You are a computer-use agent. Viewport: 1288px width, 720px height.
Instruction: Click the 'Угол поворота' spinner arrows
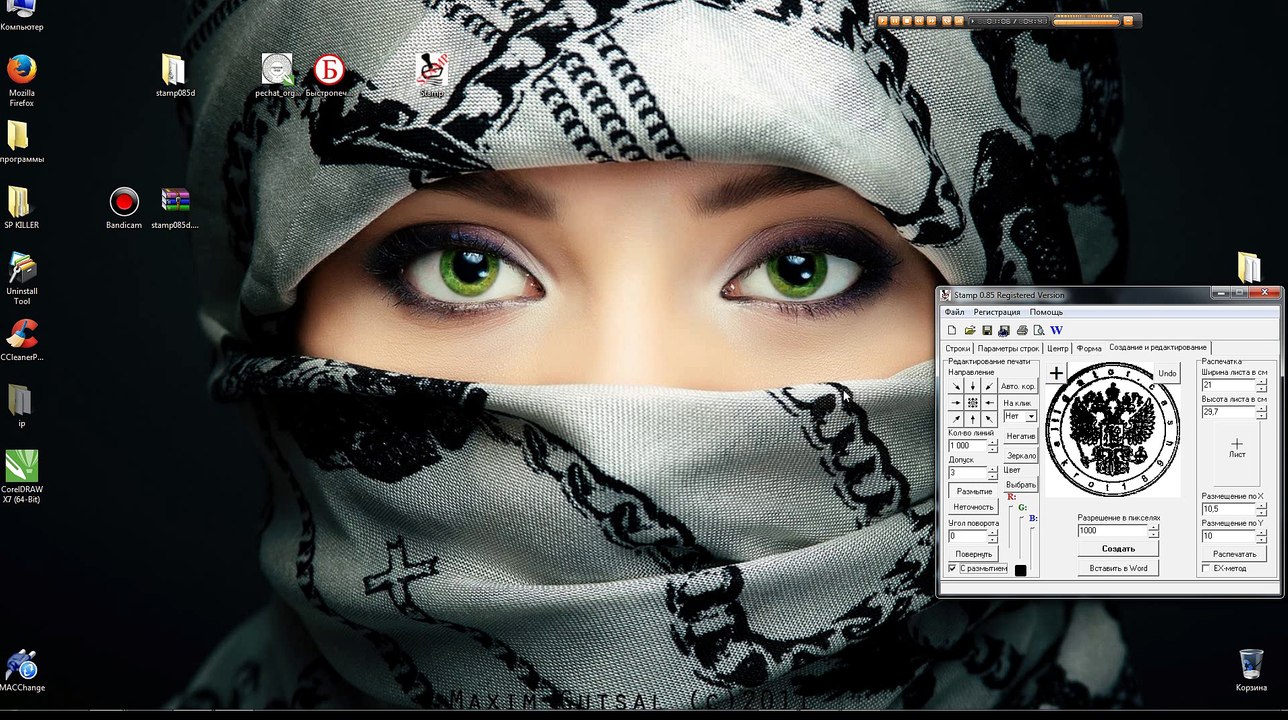(992, 536)
